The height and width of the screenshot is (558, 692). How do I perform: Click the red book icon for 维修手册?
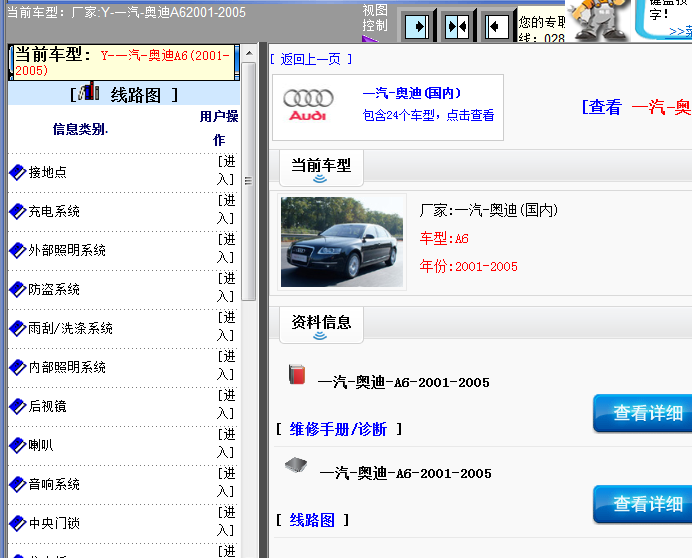pos(297,374)
